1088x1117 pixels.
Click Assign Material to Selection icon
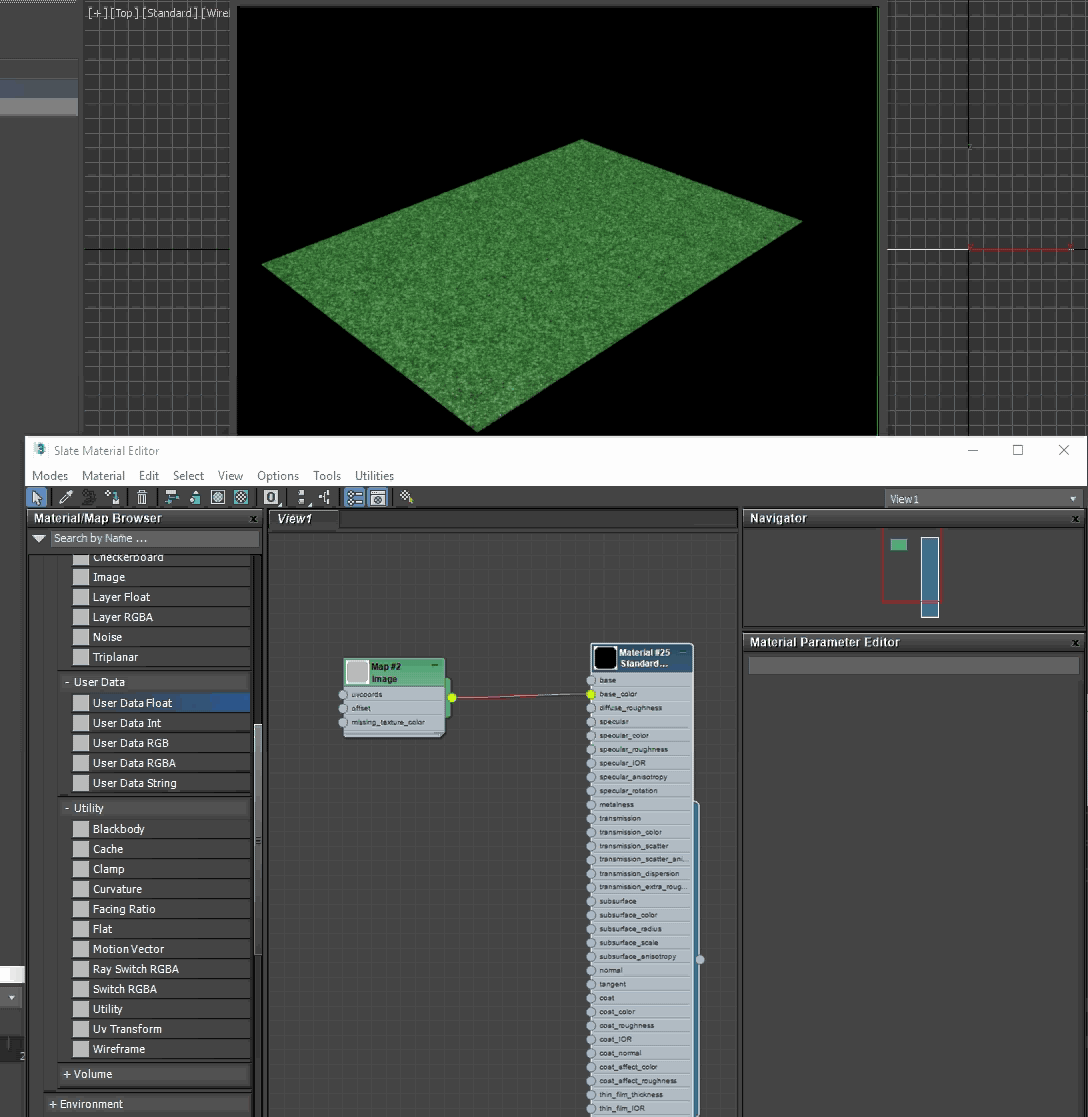pyautogui.click(x=114, y=497)
